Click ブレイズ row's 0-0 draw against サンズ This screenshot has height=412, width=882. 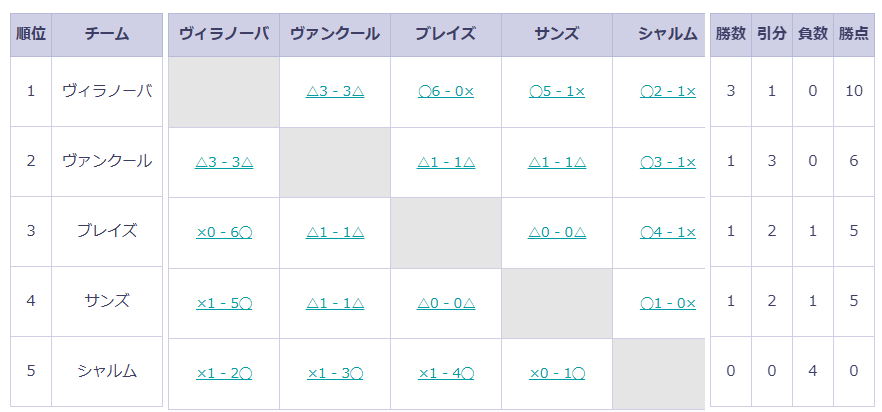(557, 232)
